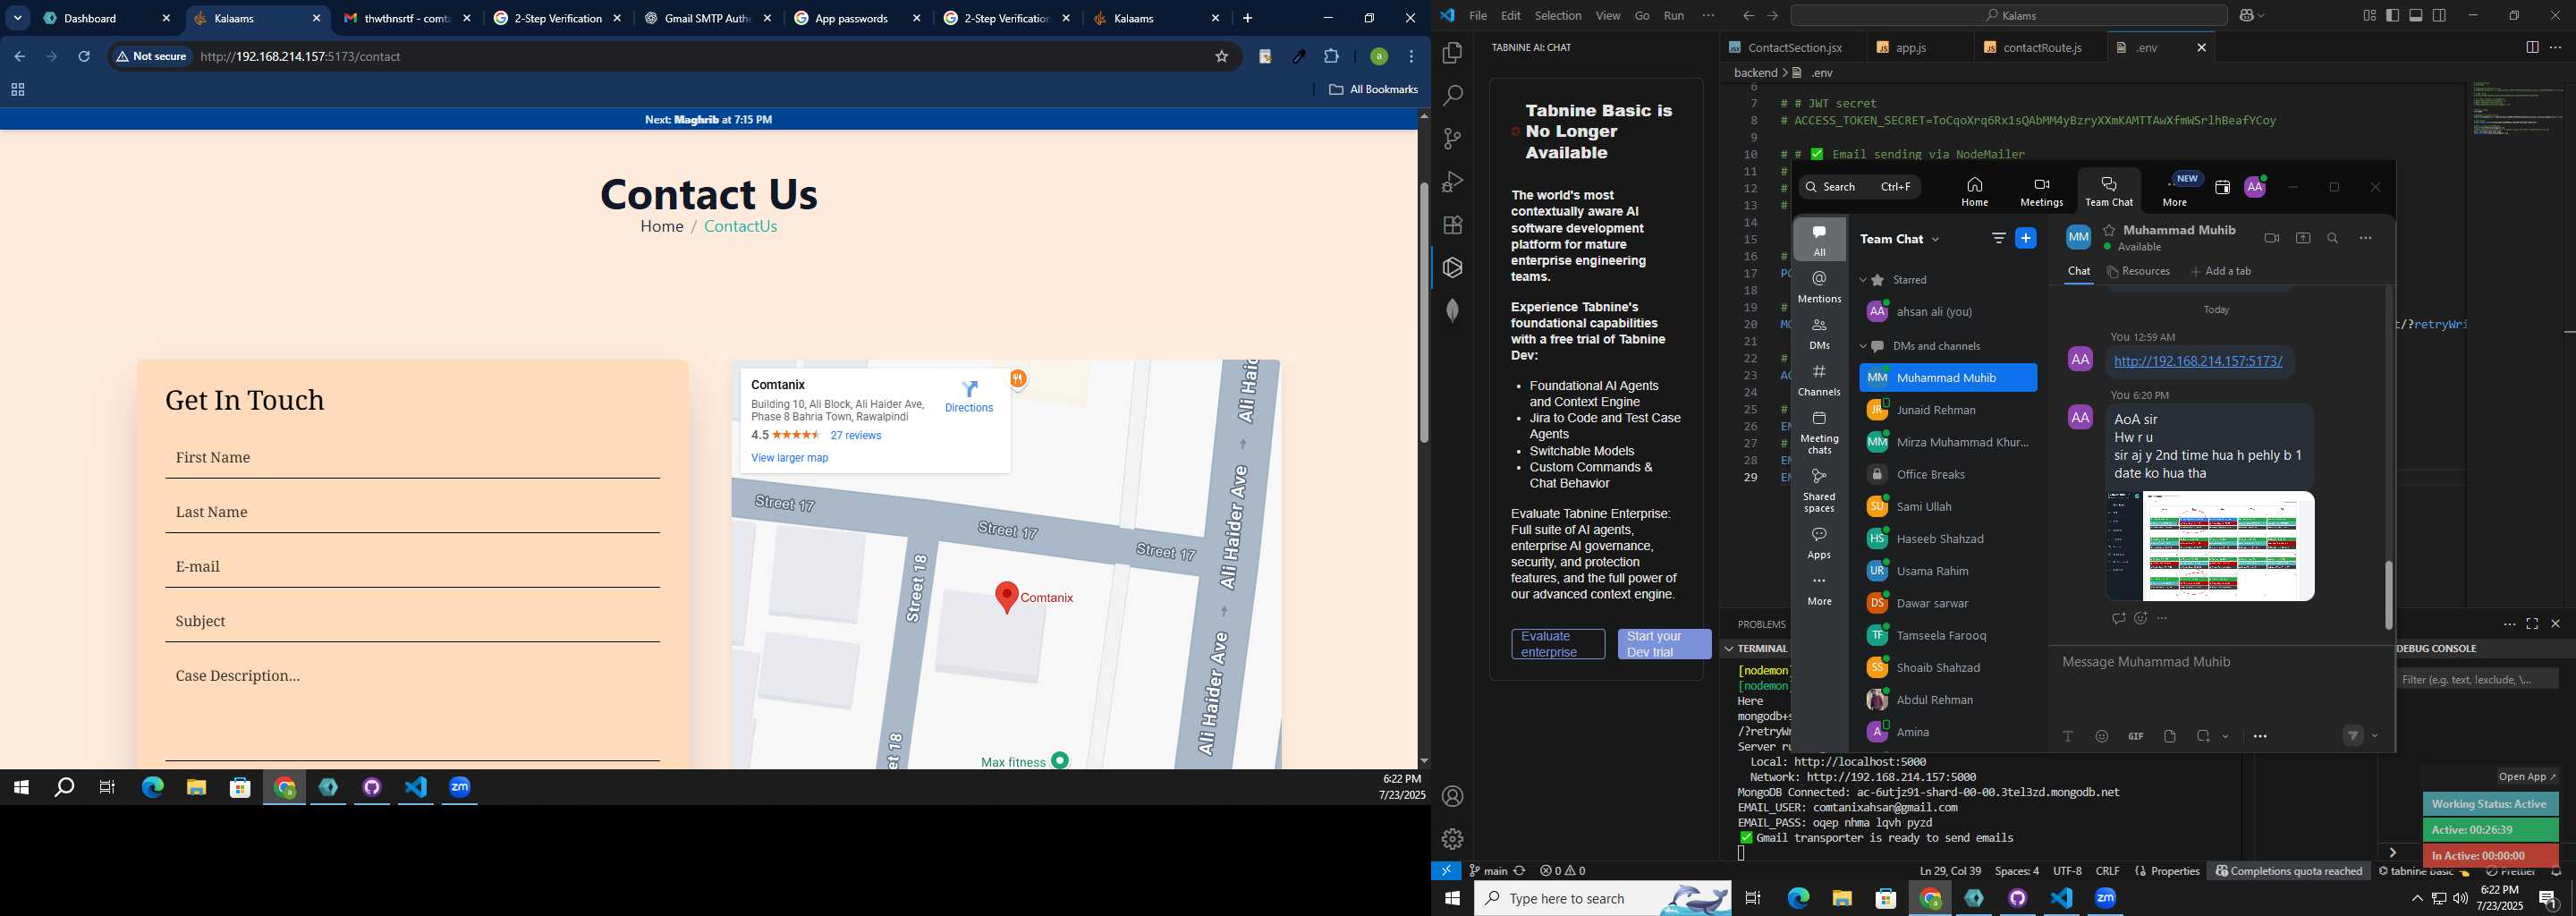Toggle VS Code Panel layout button
Viewport: 2576px width, 916px height.
pos(2416,16)
